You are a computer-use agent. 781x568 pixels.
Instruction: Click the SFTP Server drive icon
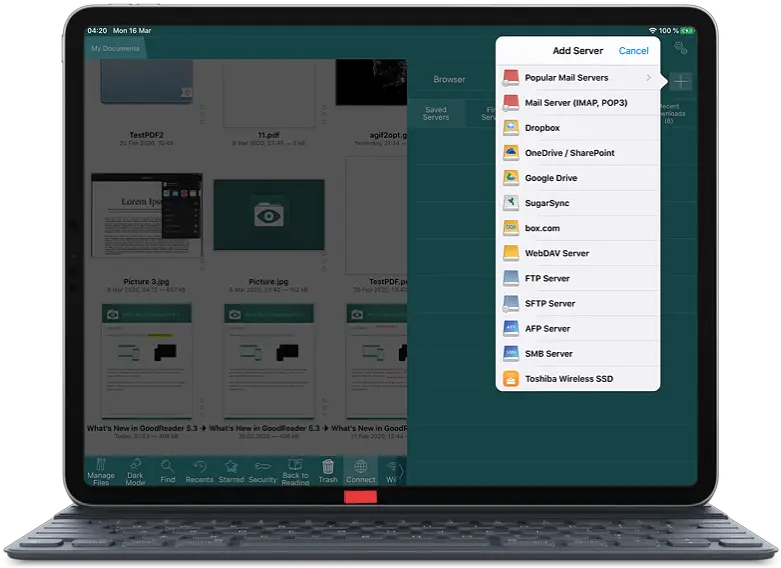(511, 303)
